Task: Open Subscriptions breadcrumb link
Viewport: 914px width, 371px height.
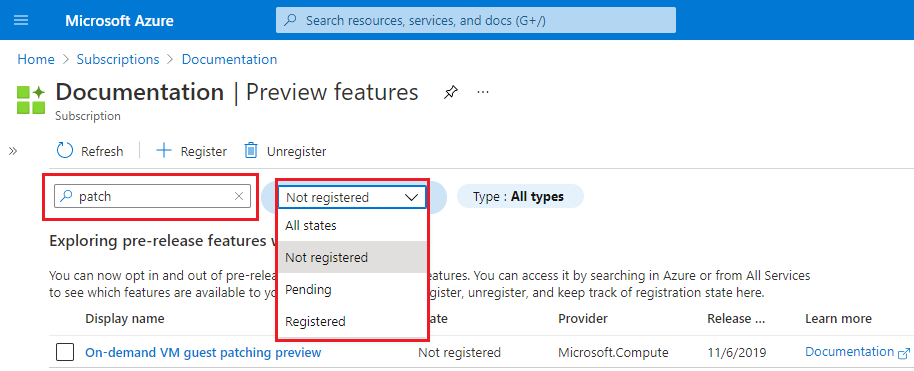Action: [x=118, y=60]
